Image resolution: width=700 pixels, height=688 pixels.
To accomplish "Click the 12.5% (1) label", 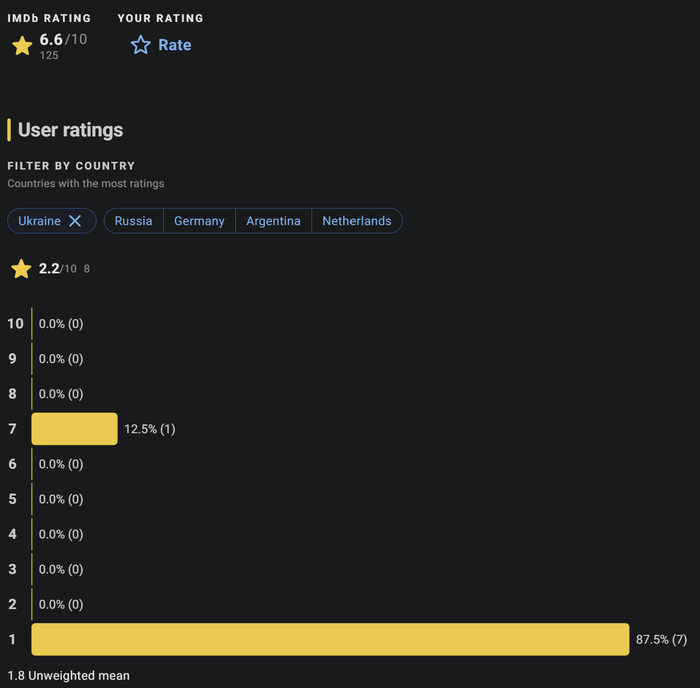I will pyautogui.click(x=150, y=429).
